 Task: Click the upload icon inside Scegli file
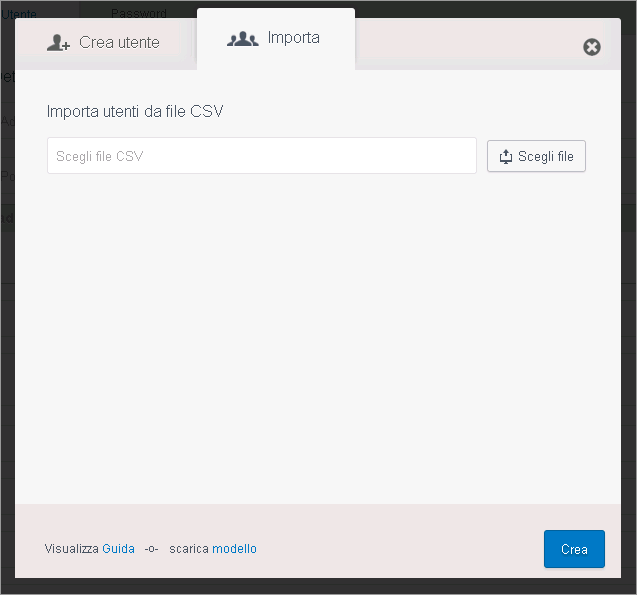(506, 157)
